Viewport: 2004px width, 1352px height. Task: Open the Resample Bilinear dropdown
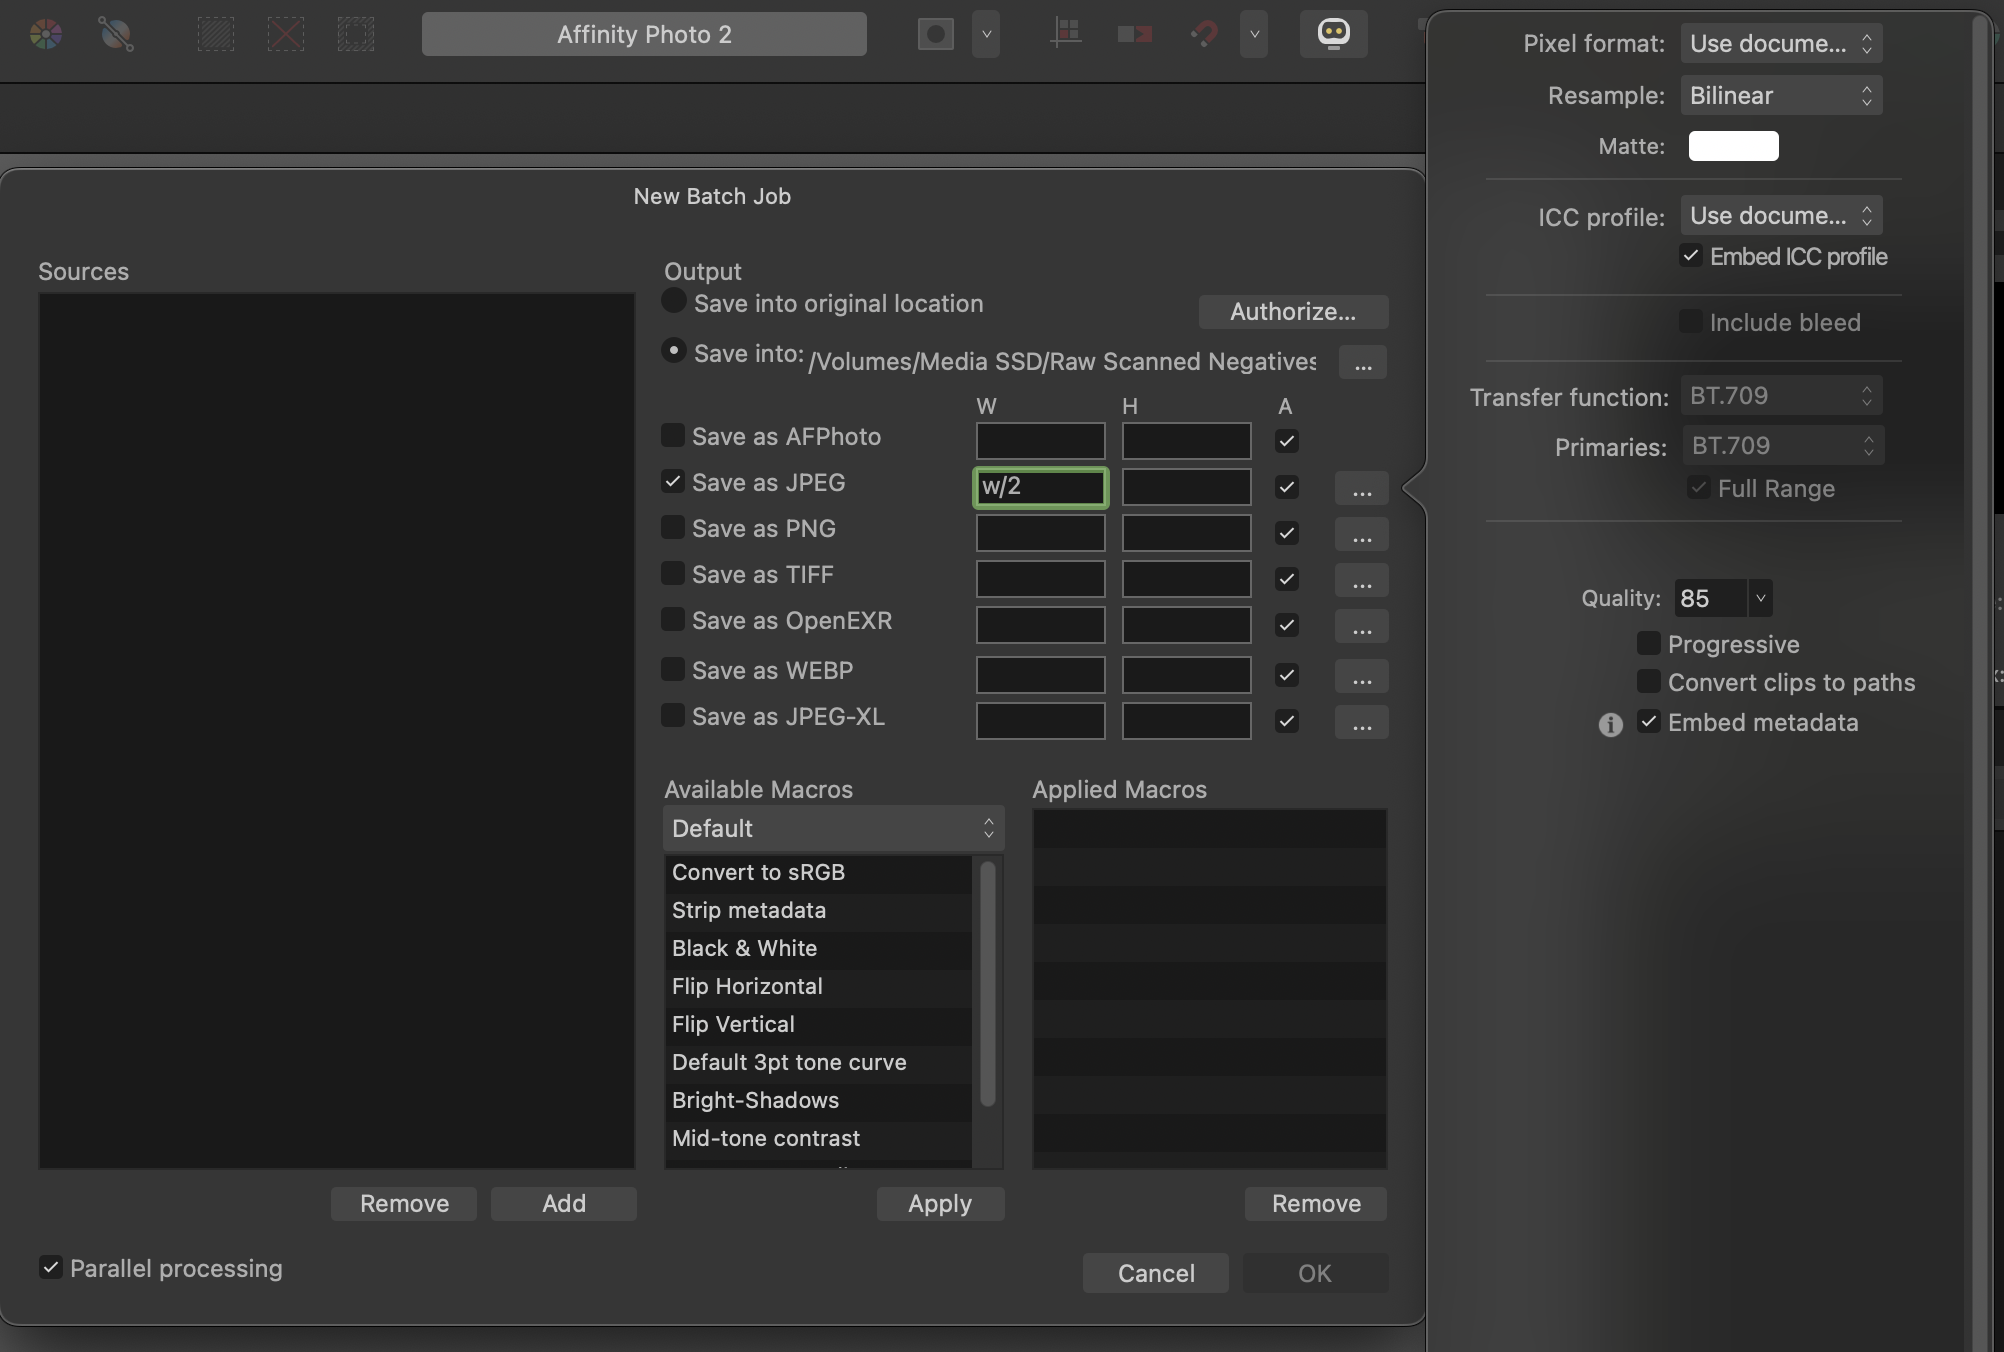1782,96
